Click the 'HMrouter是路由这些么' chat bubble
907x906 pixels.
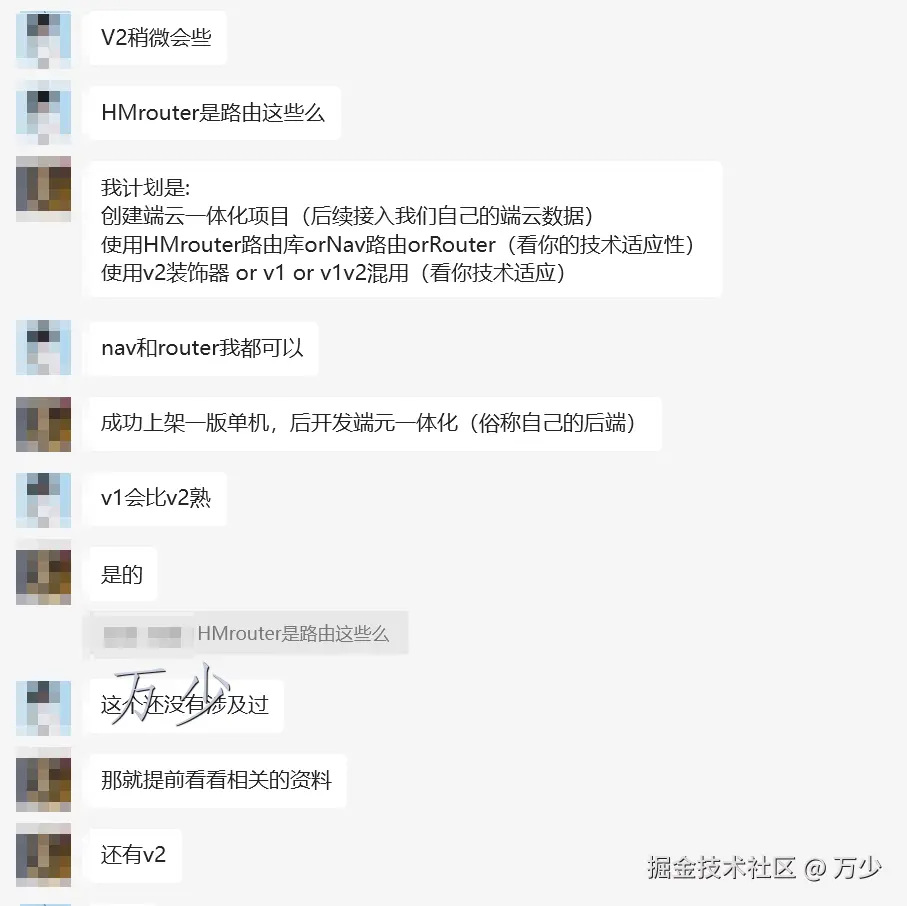click(215, 113)
